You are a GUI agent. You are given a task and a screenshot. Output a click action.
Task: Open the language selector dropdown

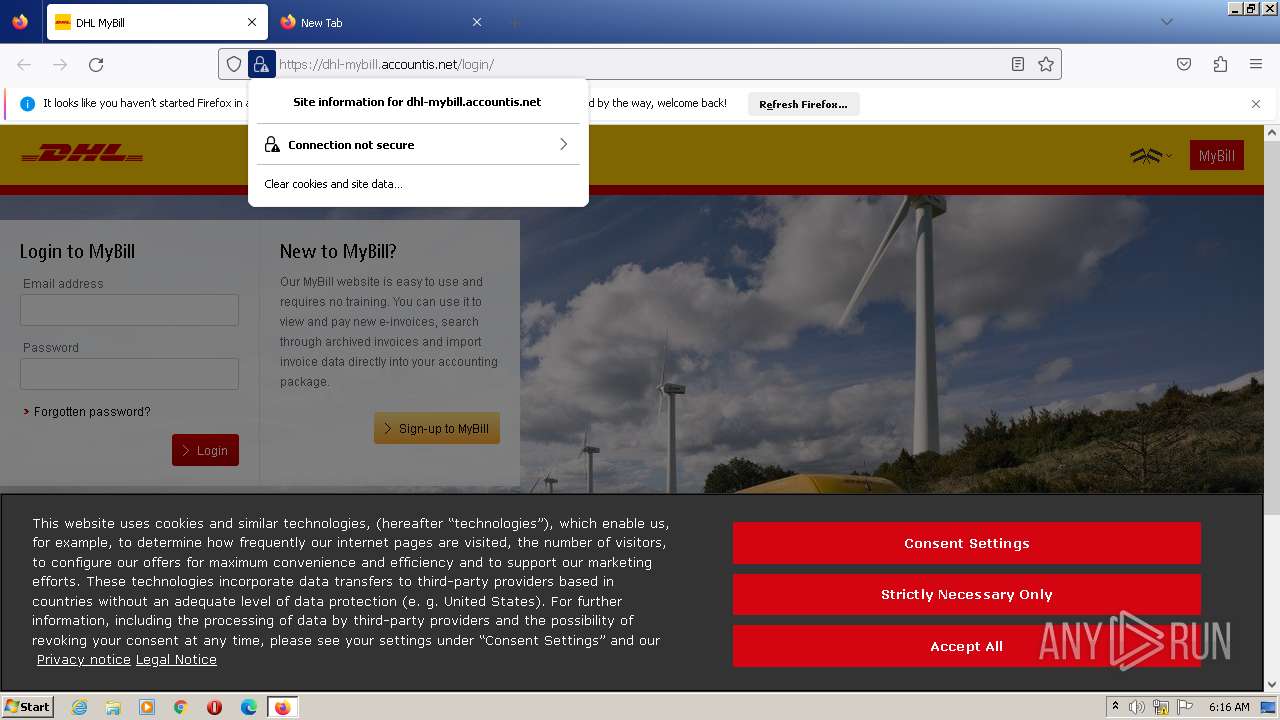click(x=1151, y=155)
